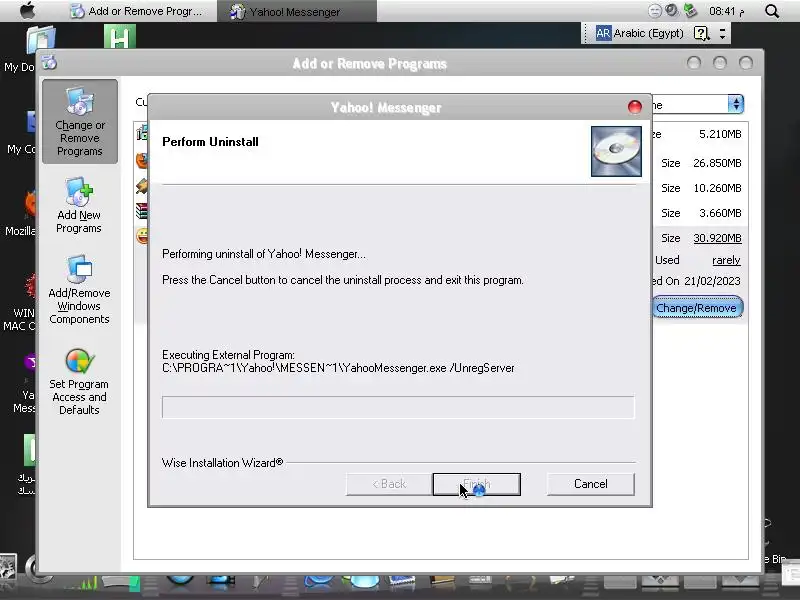Open the Sort by dropdown arrow

(x=735, y=104)
